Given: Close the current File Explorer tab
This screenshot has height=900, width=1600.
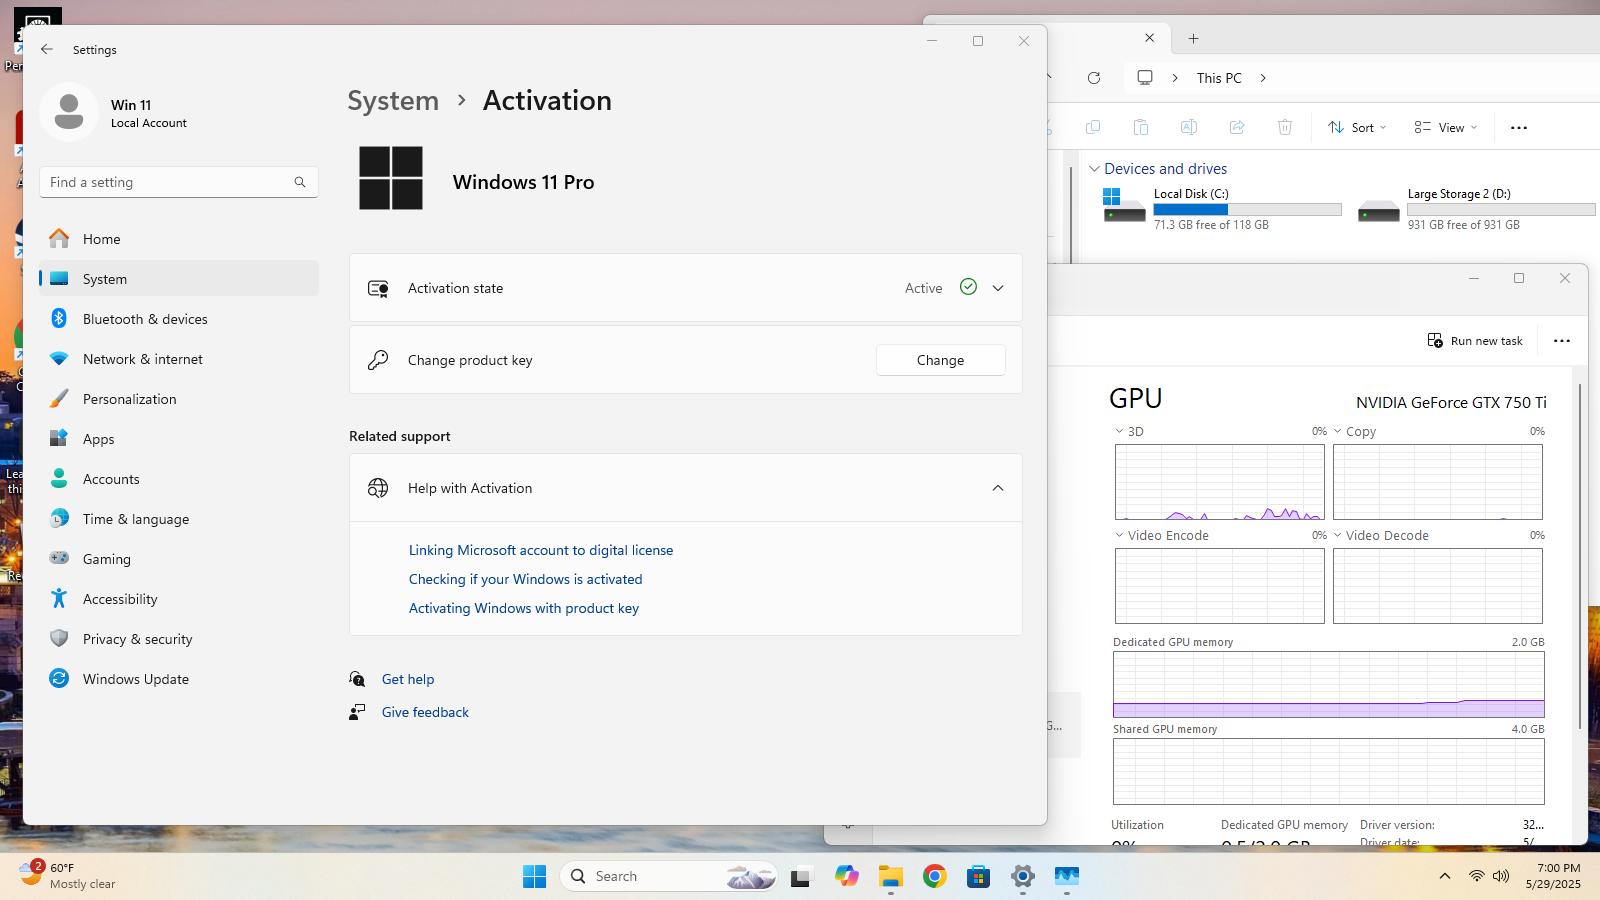Looking at the screenshot, I should [1149, 38].
